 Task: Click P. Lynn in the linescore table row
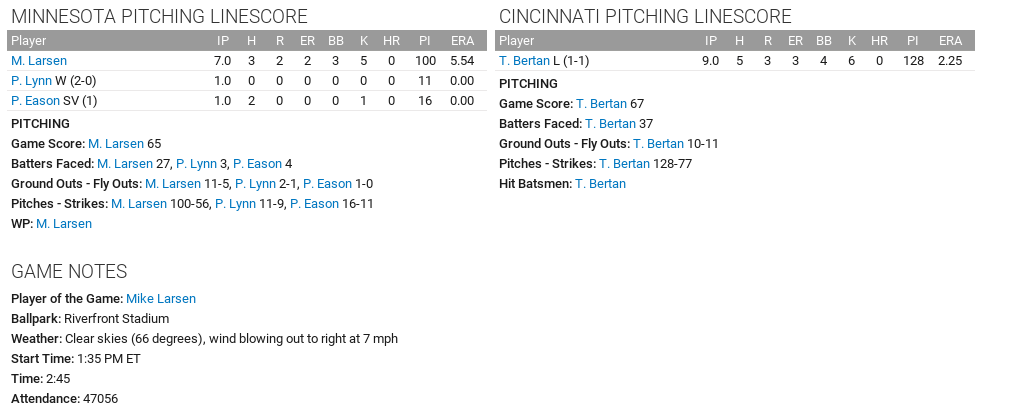click(31, 81)
